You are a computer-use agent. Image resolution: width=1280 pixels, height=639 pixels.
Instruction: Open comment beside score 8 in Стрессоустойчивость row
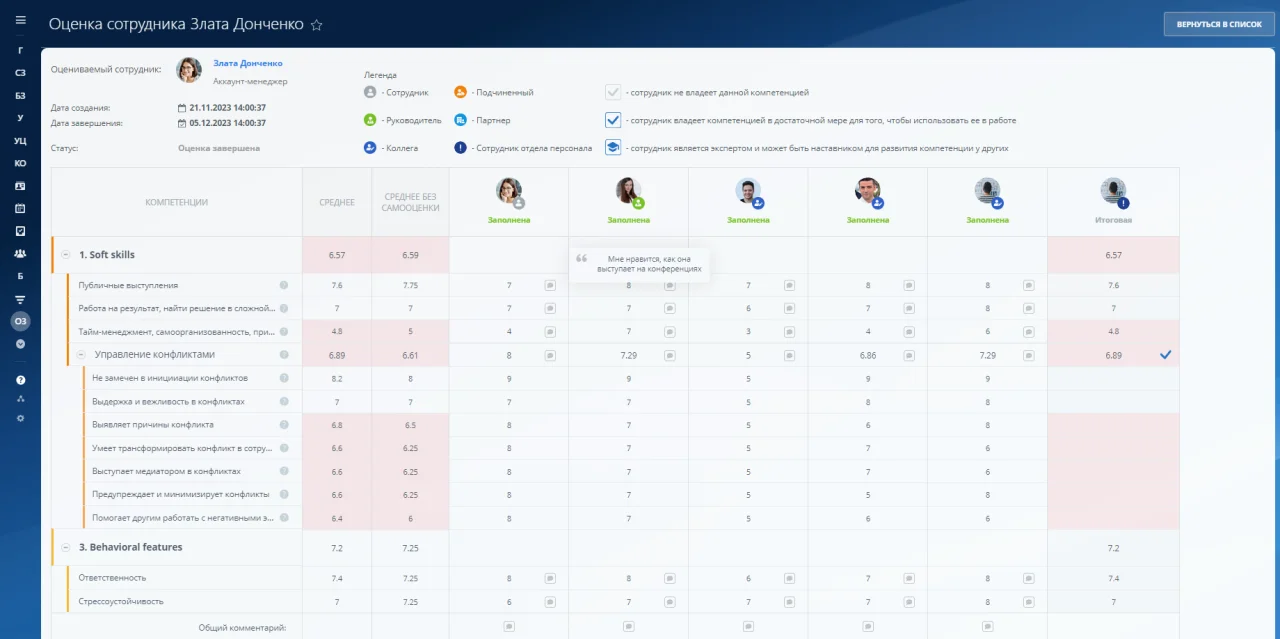click(x=1028, y=602)
